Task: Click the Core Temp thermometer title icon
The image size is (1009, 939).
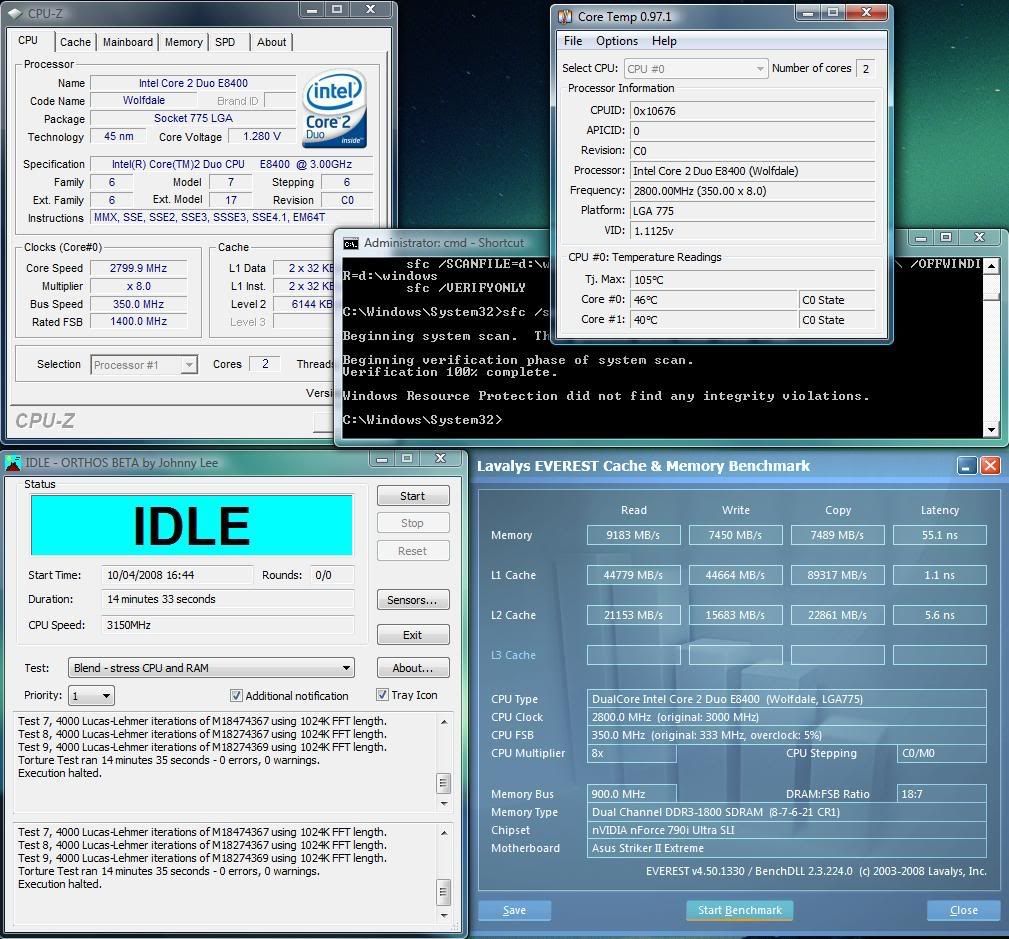Action: tap(565, 17)
